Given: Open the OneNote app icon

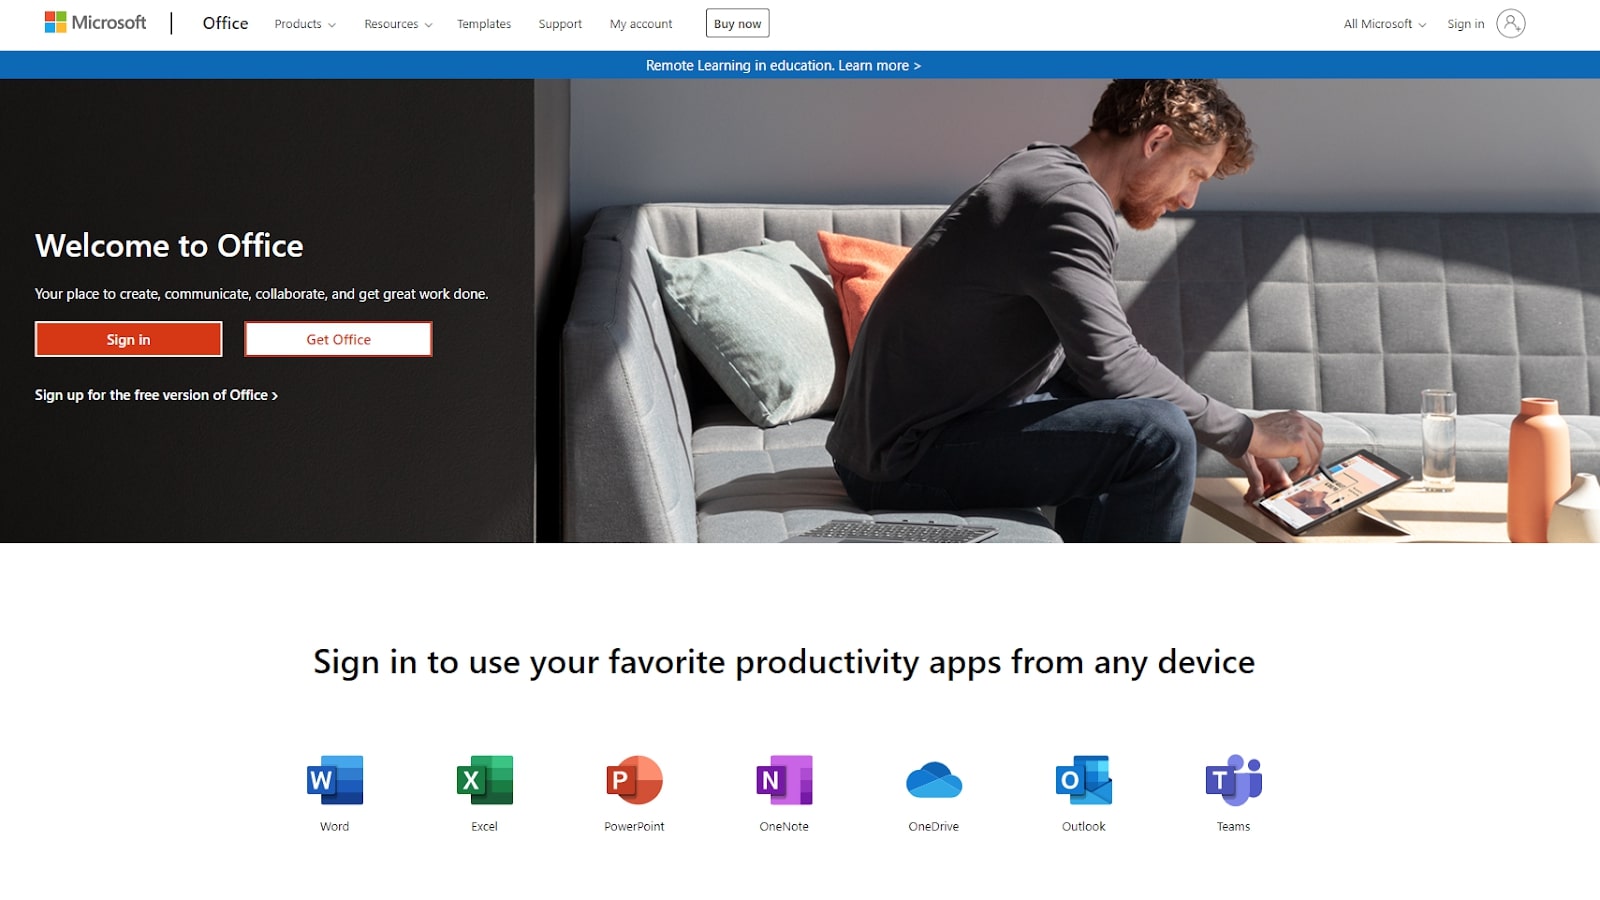Looking at the screenshot, I should 784,780.
